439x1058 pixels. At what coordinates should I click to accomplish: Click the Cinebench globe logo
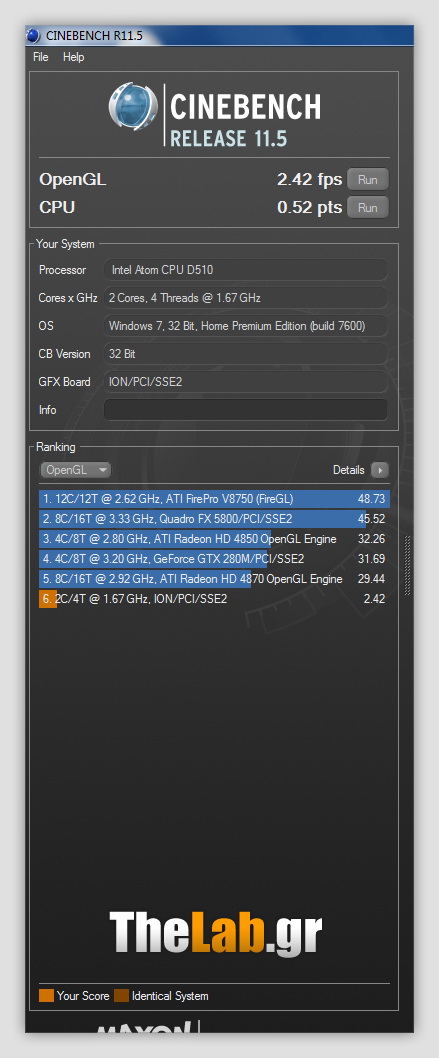(x=133, y=108)
